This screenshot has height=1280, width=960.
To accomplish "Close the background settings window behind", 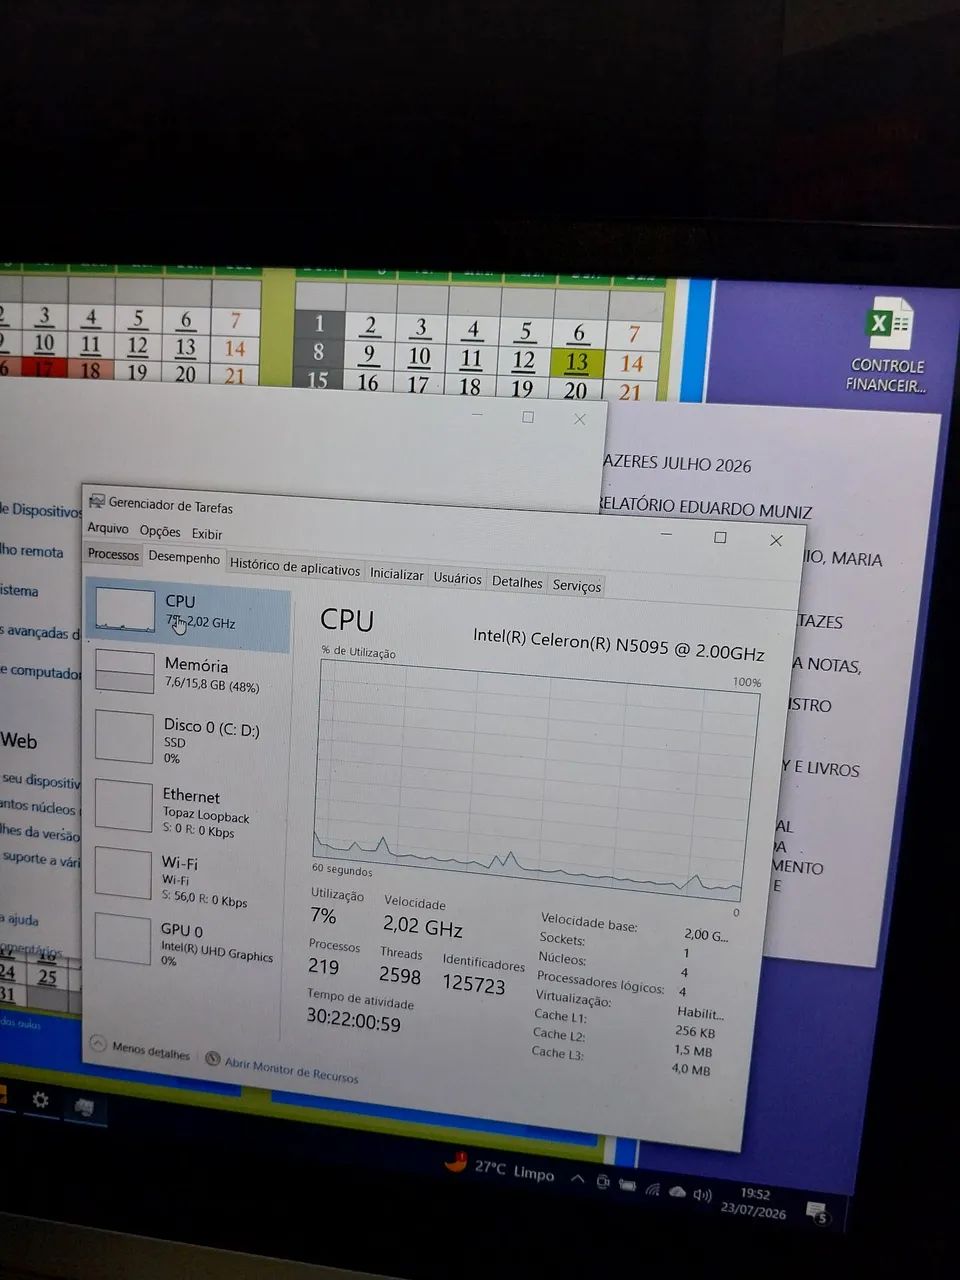I will 580,420.
